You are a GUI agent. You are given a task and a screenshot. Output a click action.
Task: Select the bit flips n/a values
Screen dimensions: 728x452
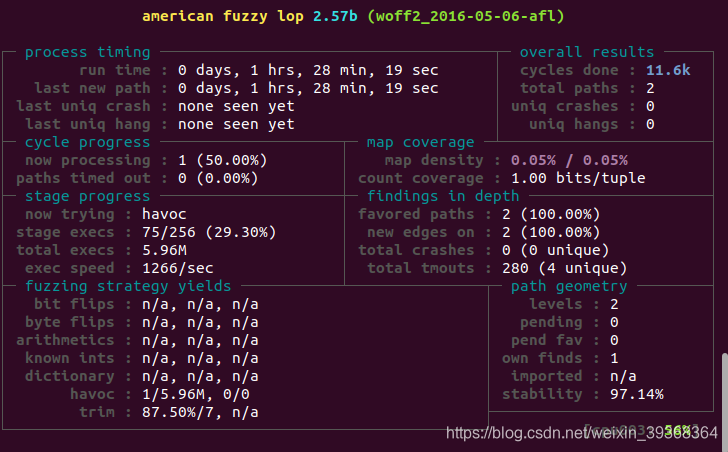[x=200, y=305]
